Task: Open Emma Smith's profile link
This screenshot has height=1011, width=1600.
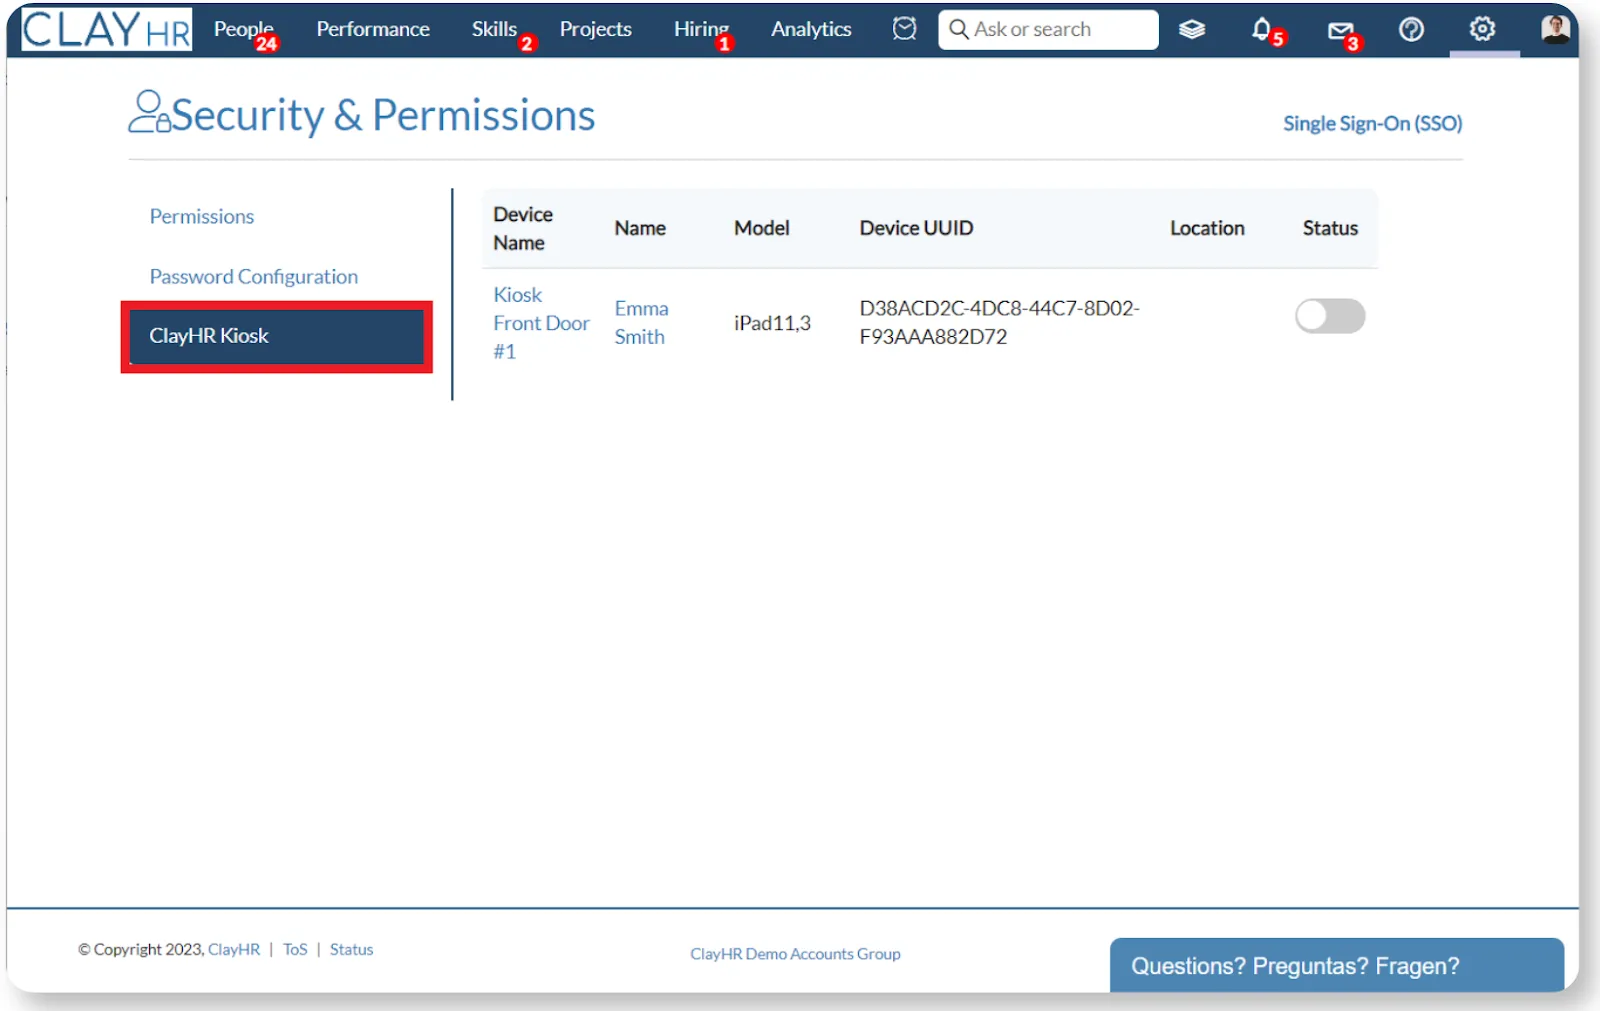Action: pyautogui.click(x=641, y=322)
